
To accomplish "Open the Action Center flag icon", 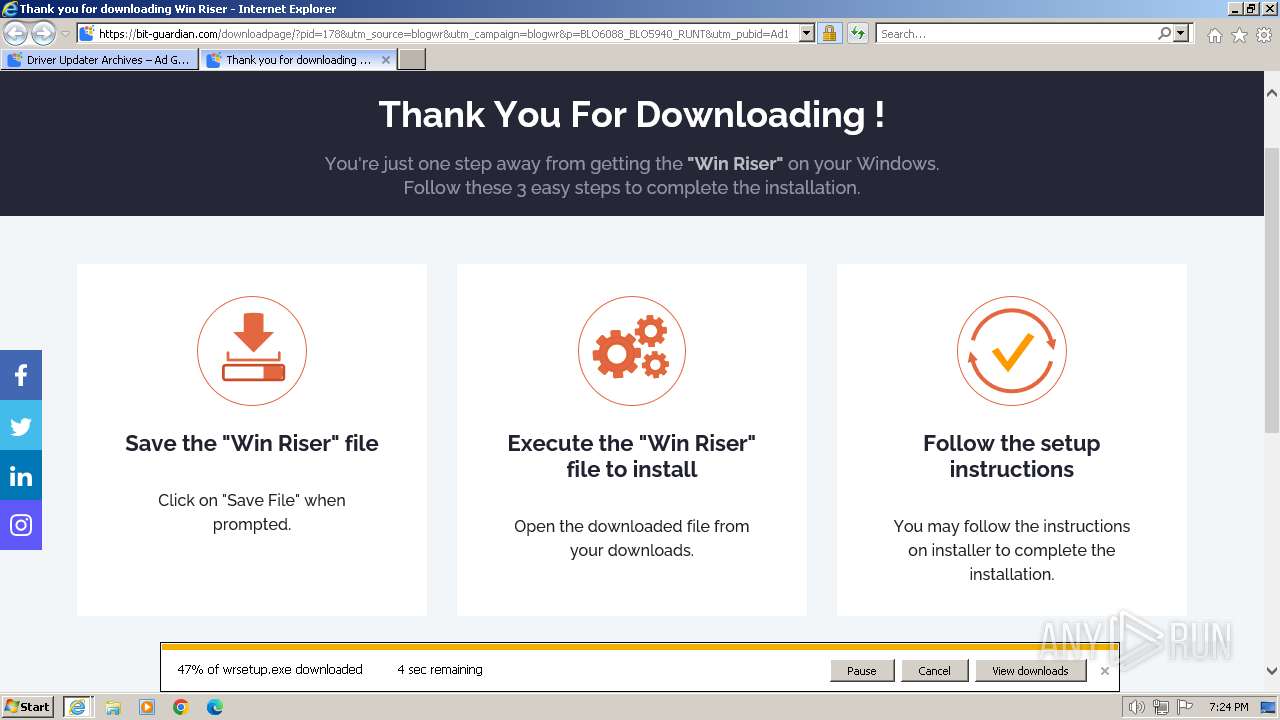I will [1185, 707].
